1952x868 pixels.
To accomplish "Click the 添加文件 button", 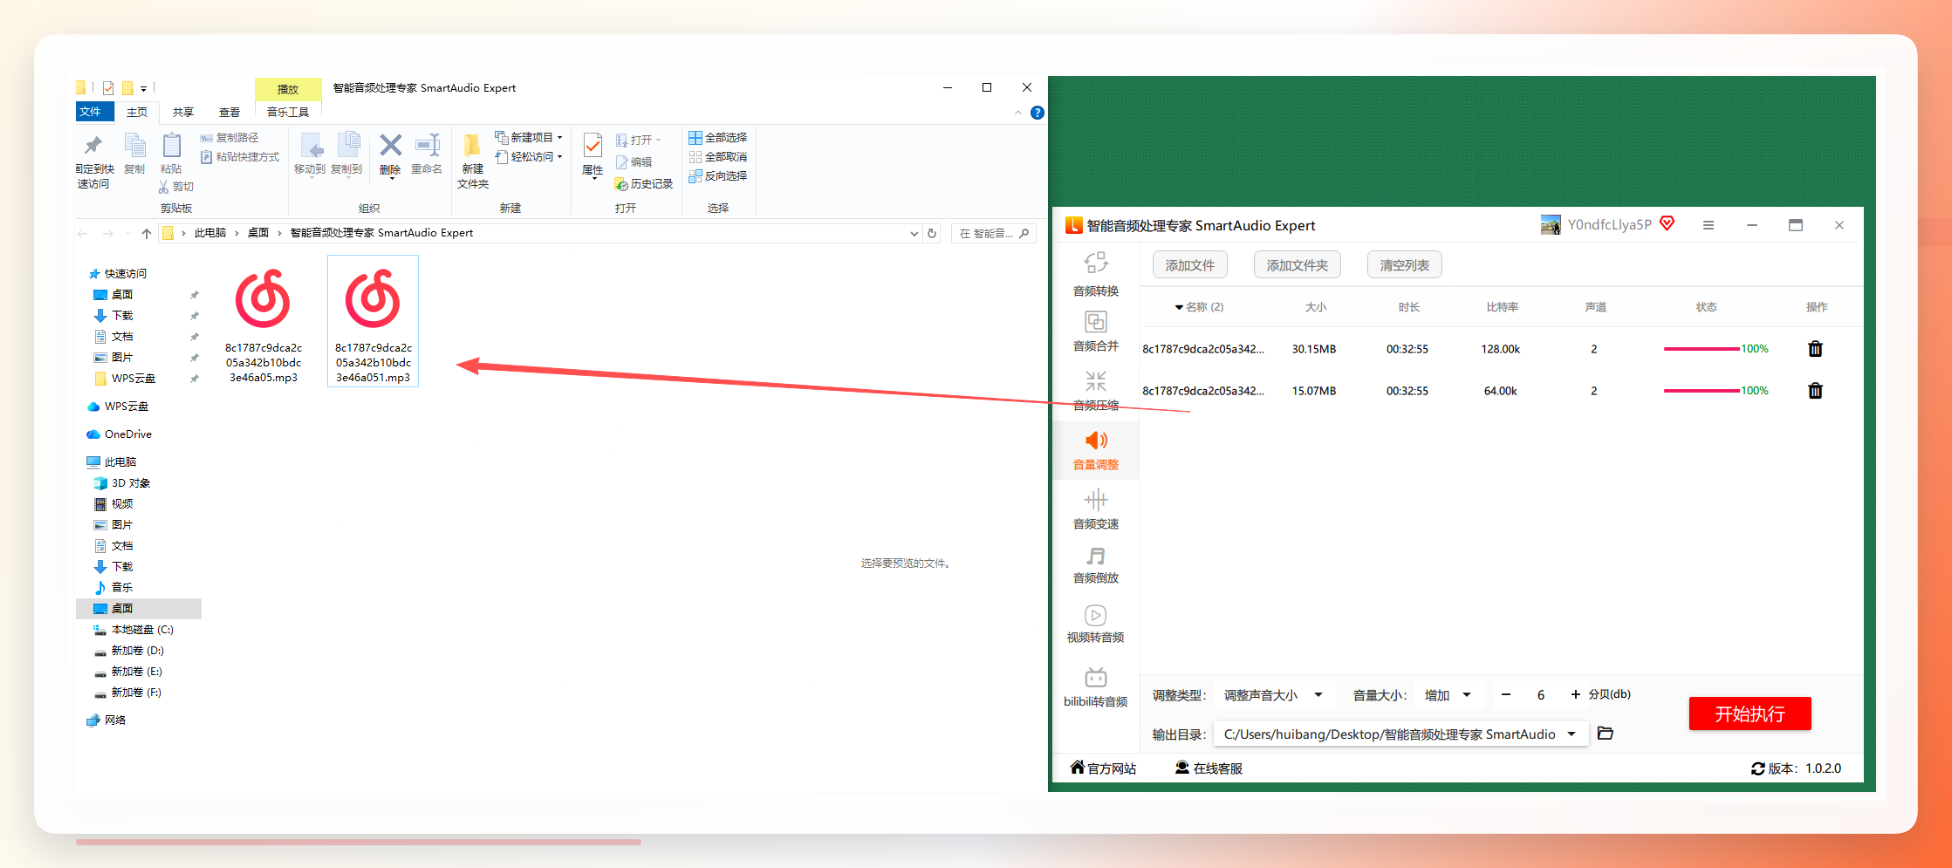I will 1190,265.
